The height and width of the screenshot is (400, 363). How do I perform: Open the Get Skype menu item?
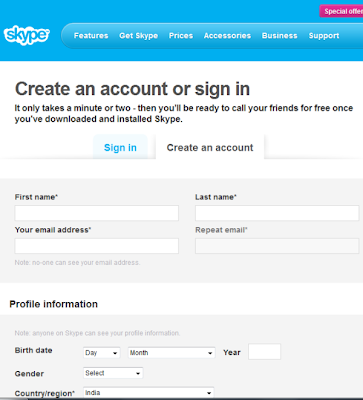139,36
